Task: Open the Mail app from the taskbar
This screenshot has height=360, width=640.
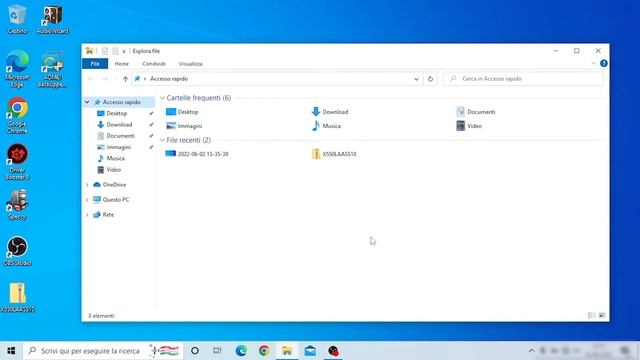Action: pyautogui.click(x=310, y=351)
